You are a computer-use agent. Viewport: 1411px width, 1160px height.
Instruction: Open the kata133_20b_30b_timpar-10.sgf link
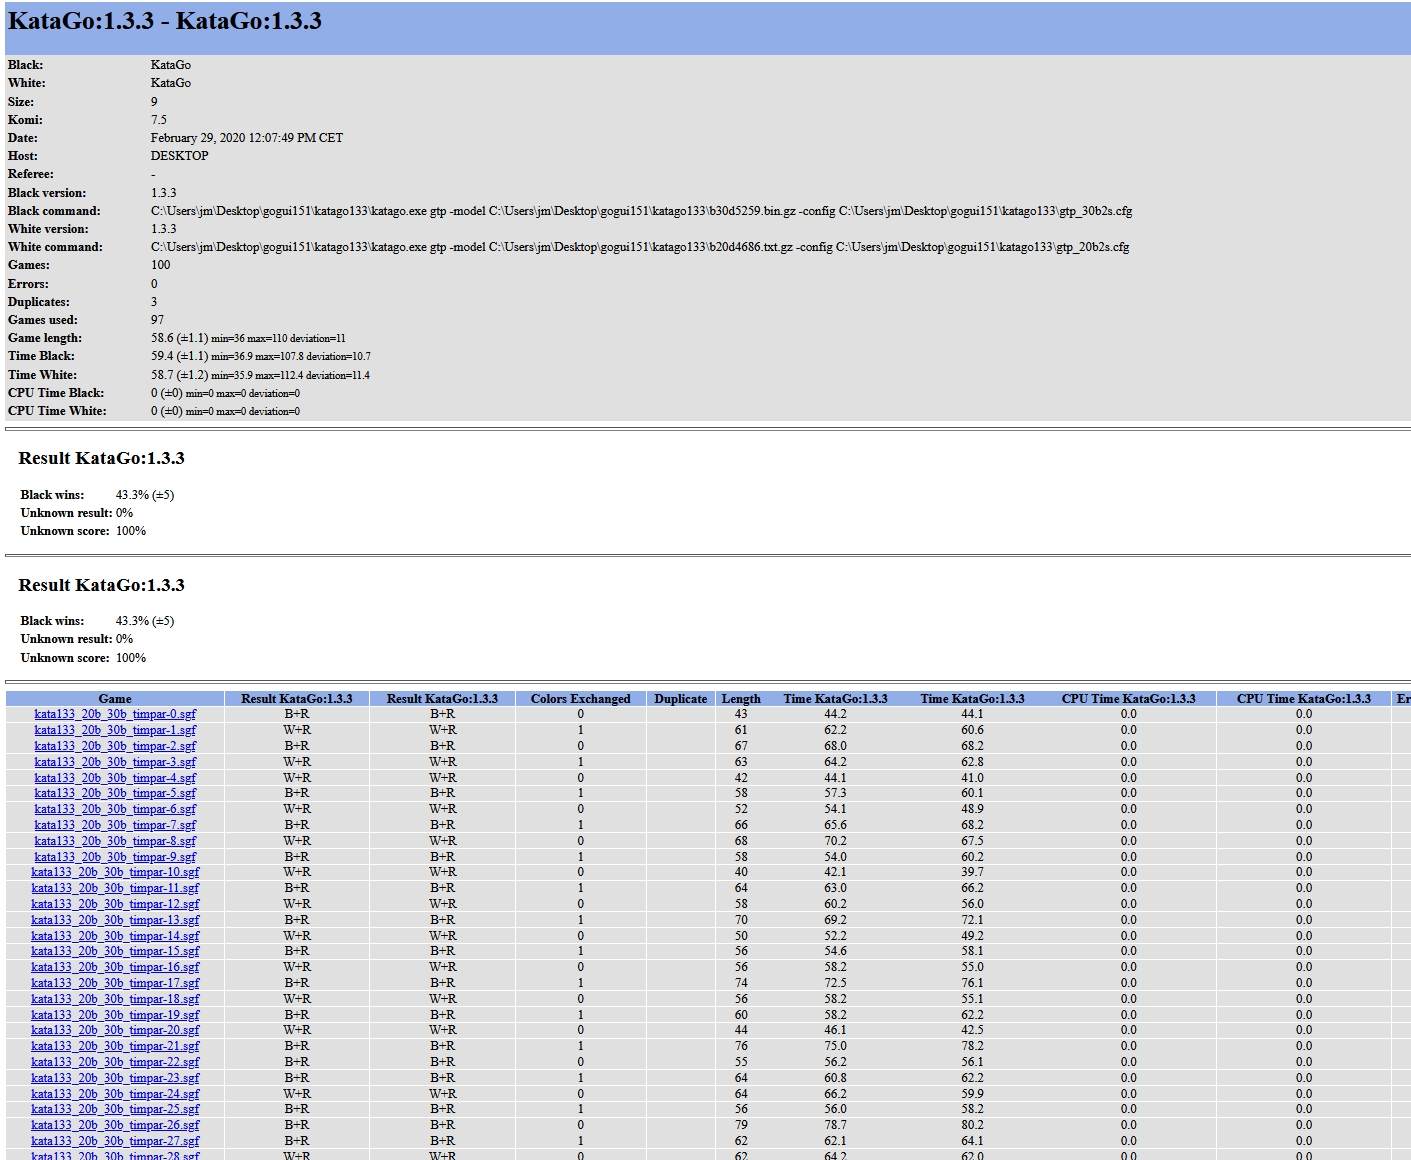coord(115,872)
